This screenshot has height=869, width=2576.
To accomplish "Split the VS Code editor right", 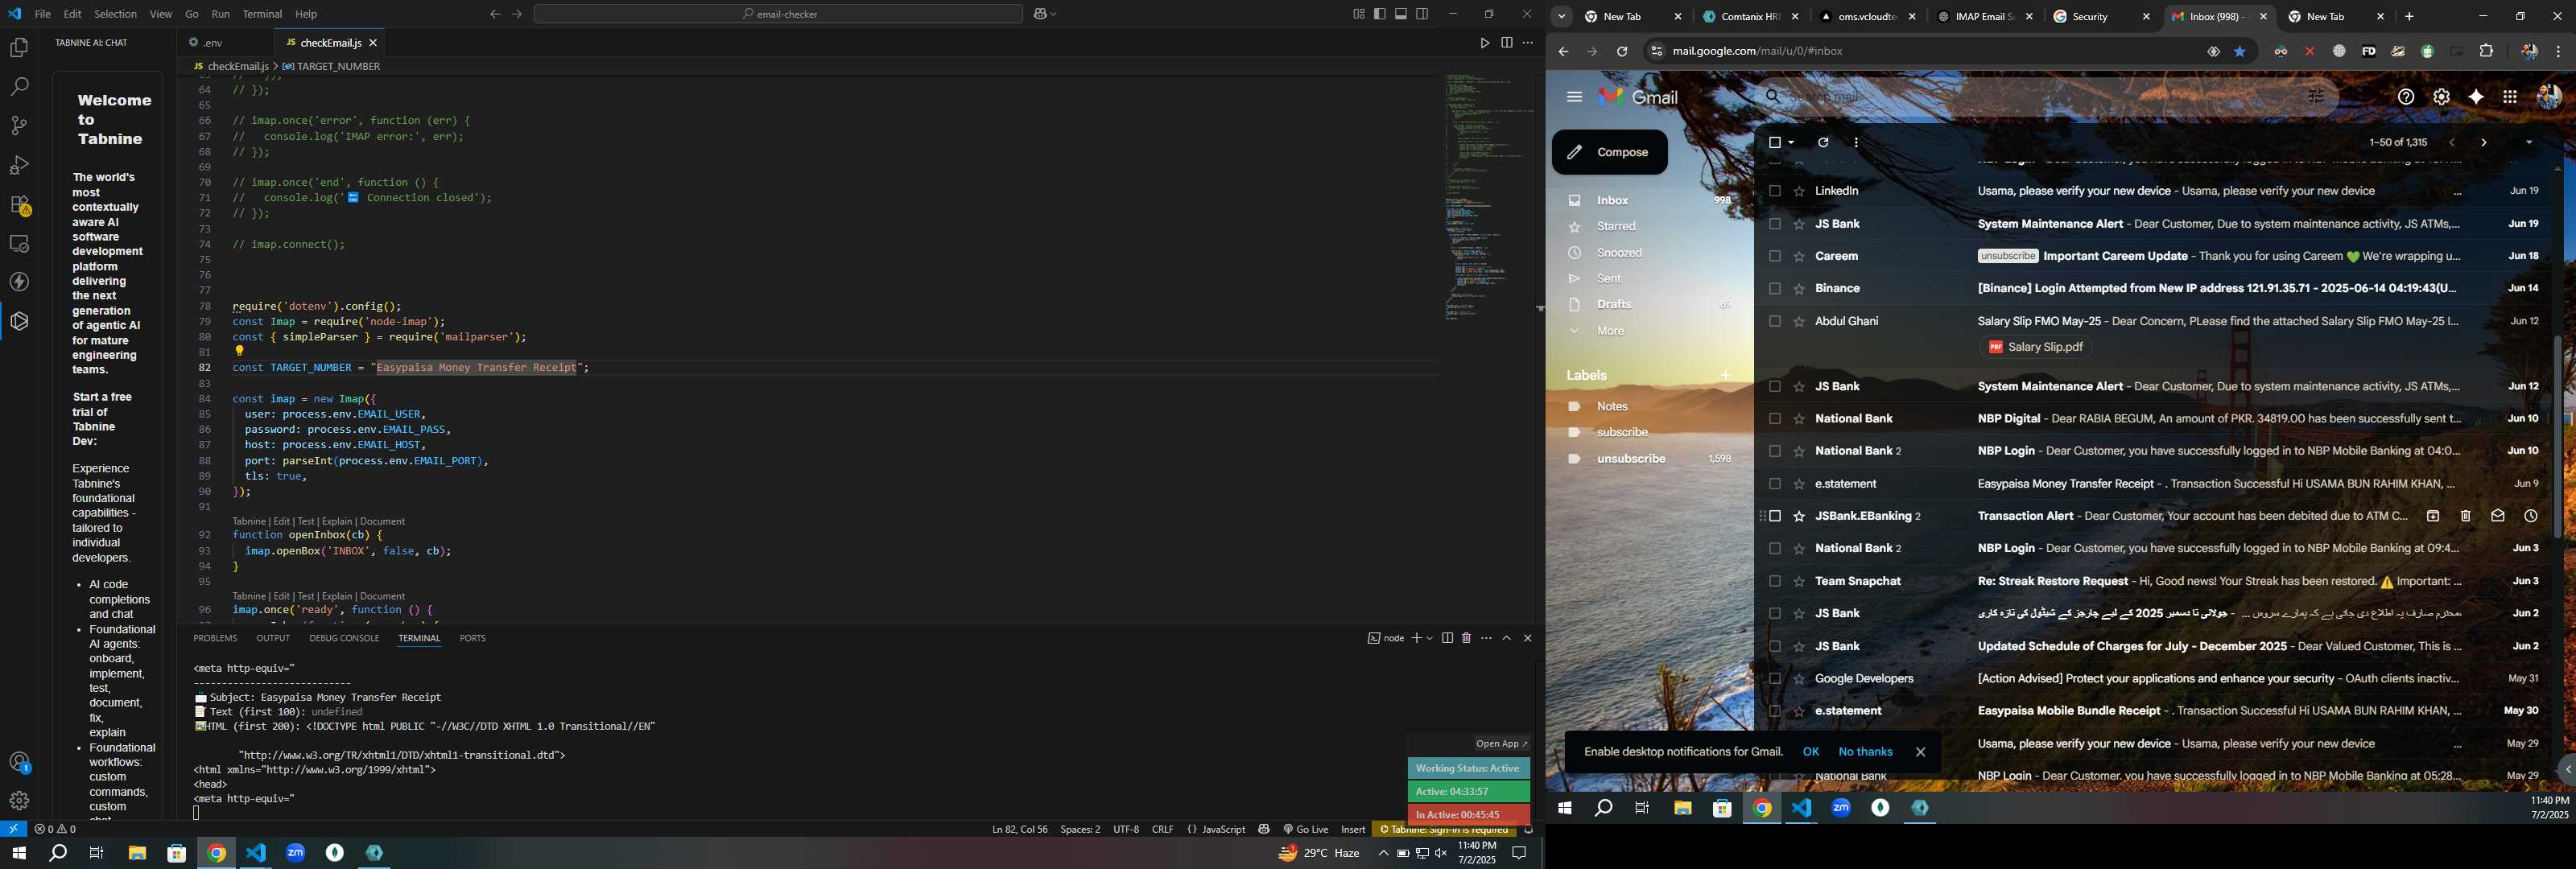I will 1506,43.
